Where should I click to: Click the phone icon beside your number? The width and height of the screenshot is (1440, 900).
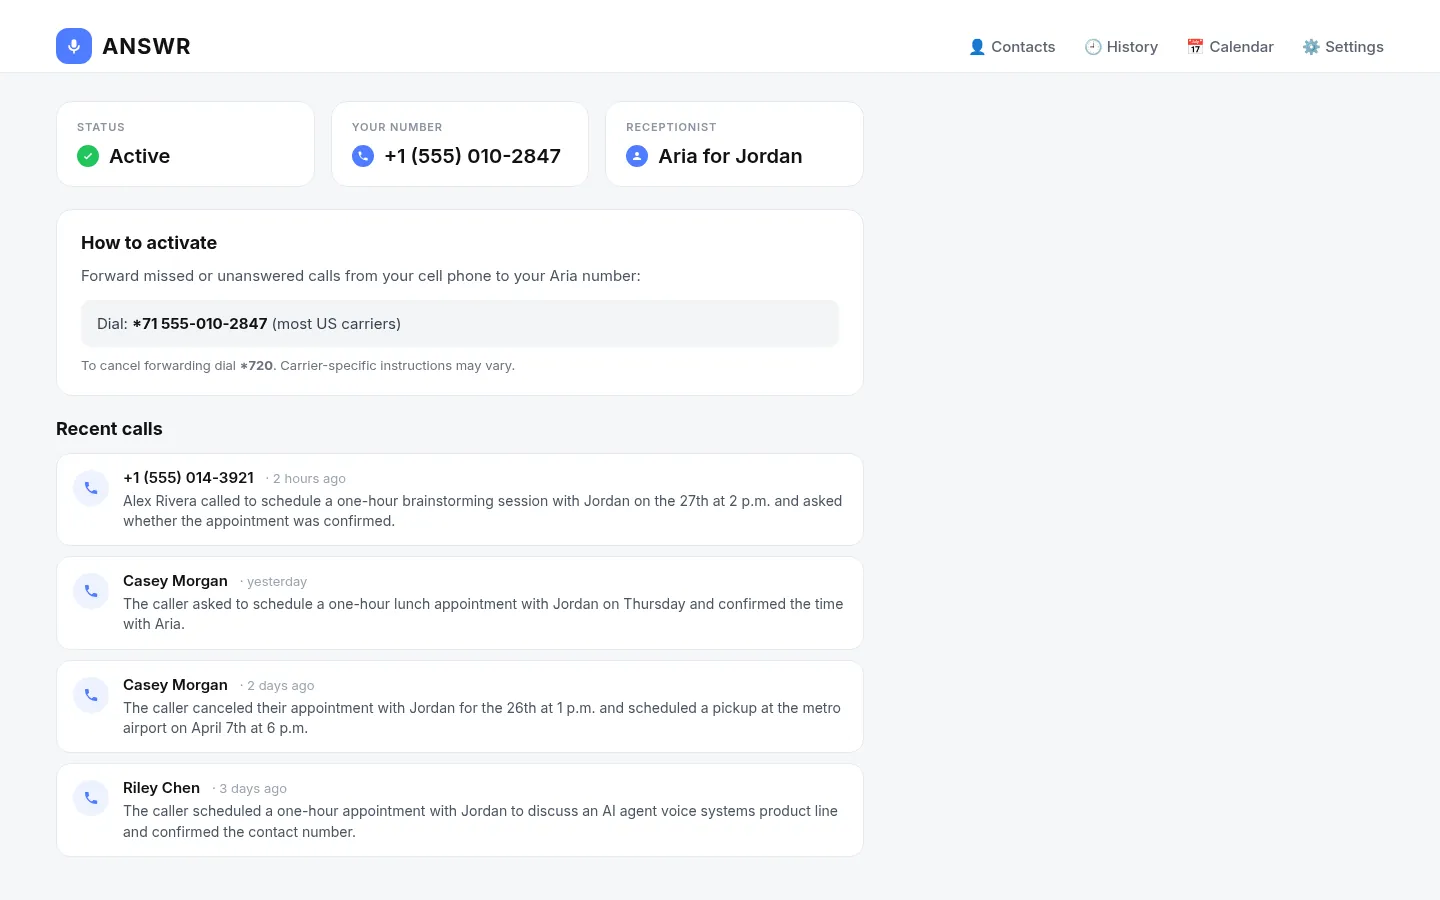[363, 156]
